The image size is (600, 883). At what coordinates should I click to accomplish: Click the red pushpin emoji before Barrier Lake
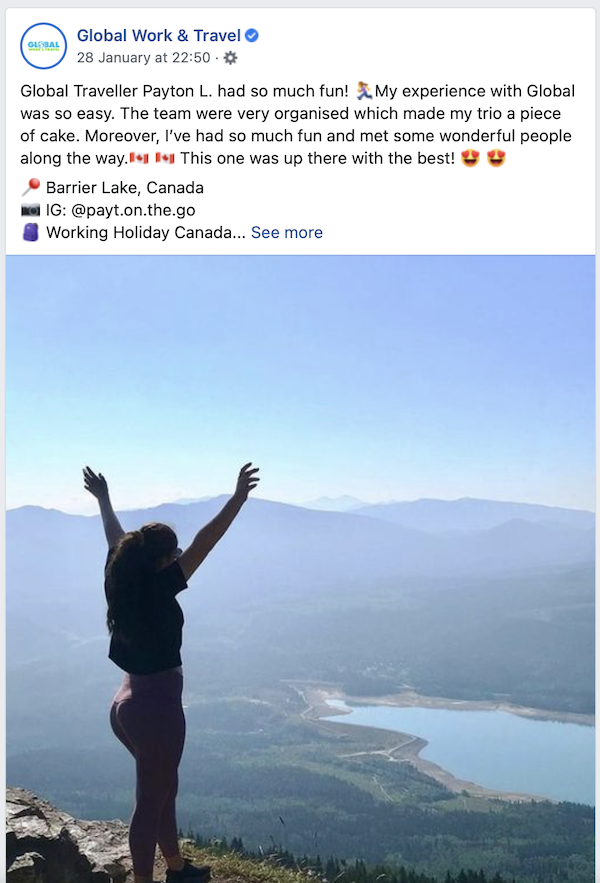[30, 187]
